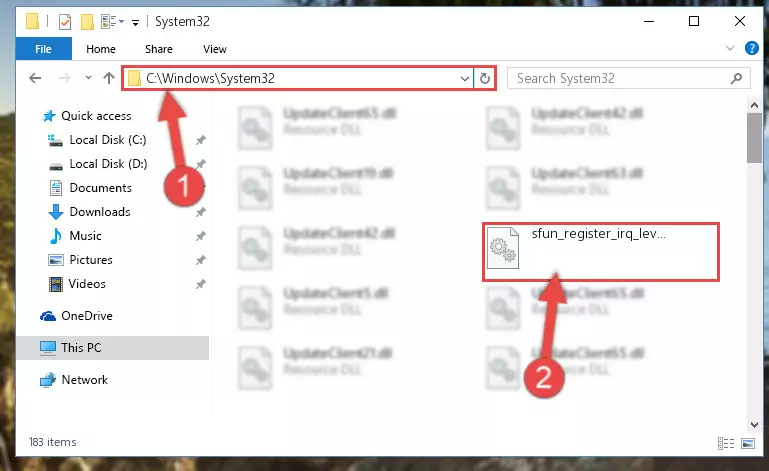Switch to details view button
This screenshot has height=471, width=769.
(726, 444)
